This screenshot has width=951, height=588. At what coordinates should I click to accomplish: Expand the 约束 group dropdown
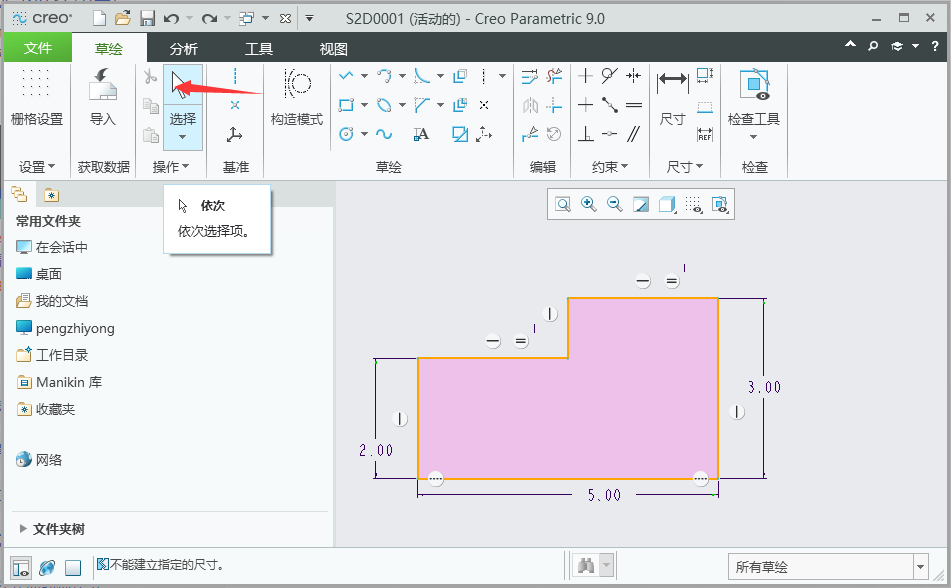coord(610,166)
